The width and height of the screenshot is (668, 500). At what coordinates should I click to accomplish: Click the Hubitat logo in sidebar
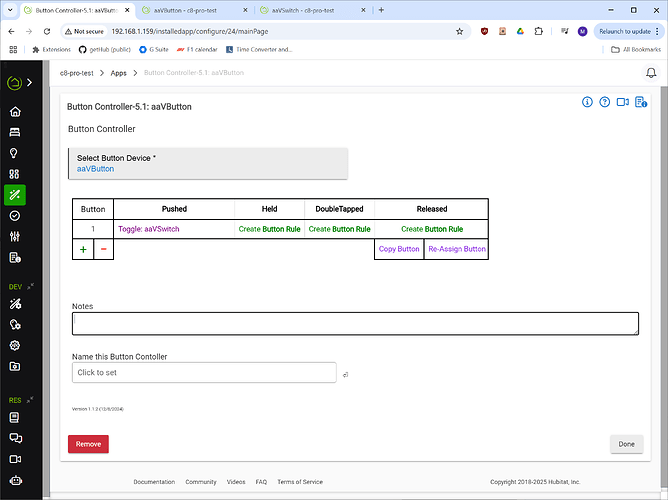tap(14, 82)
